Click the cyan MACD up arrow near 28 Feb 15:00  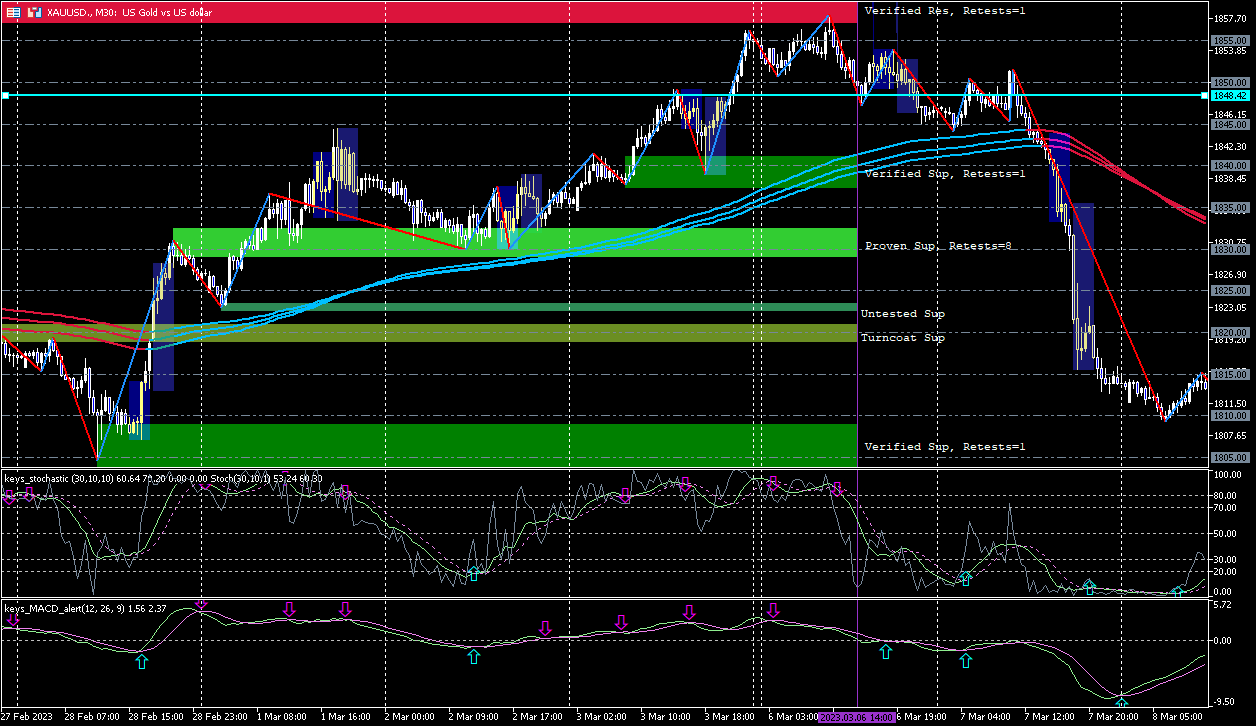[x=141, y=661]
